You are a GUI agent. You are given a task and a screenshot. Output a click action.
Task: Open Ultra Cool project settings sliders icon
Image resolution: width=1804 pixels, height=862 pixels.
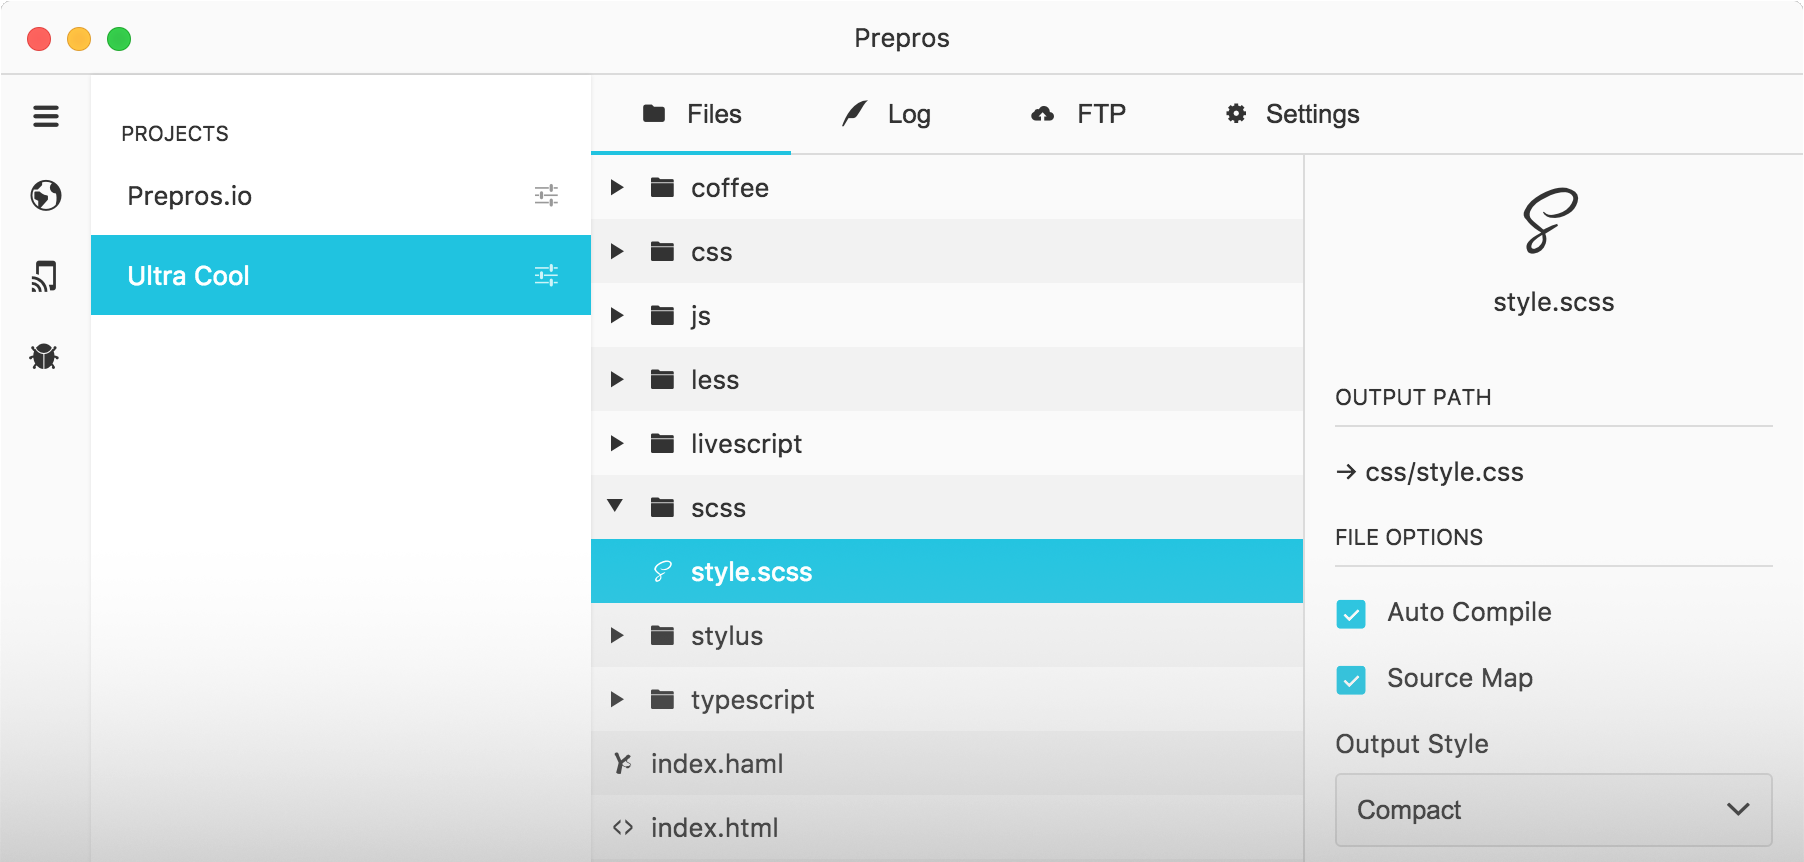[546, 275]
